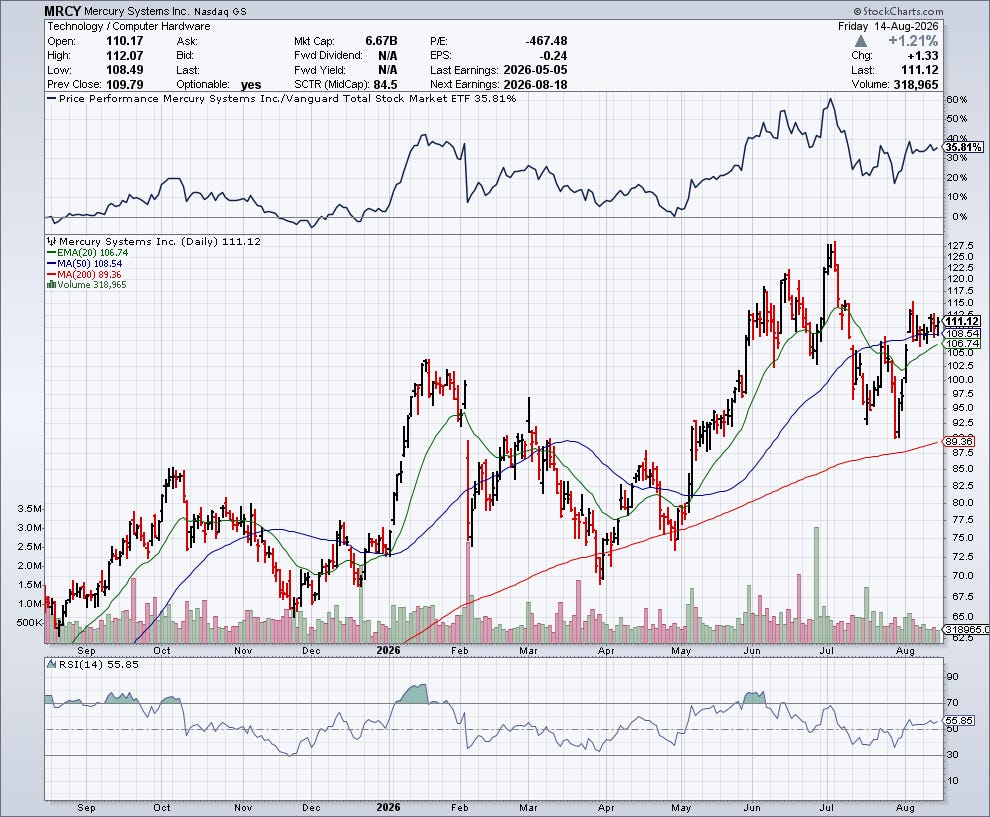
Task: Click the StockCharts.com watermark link
Action: 898,11
